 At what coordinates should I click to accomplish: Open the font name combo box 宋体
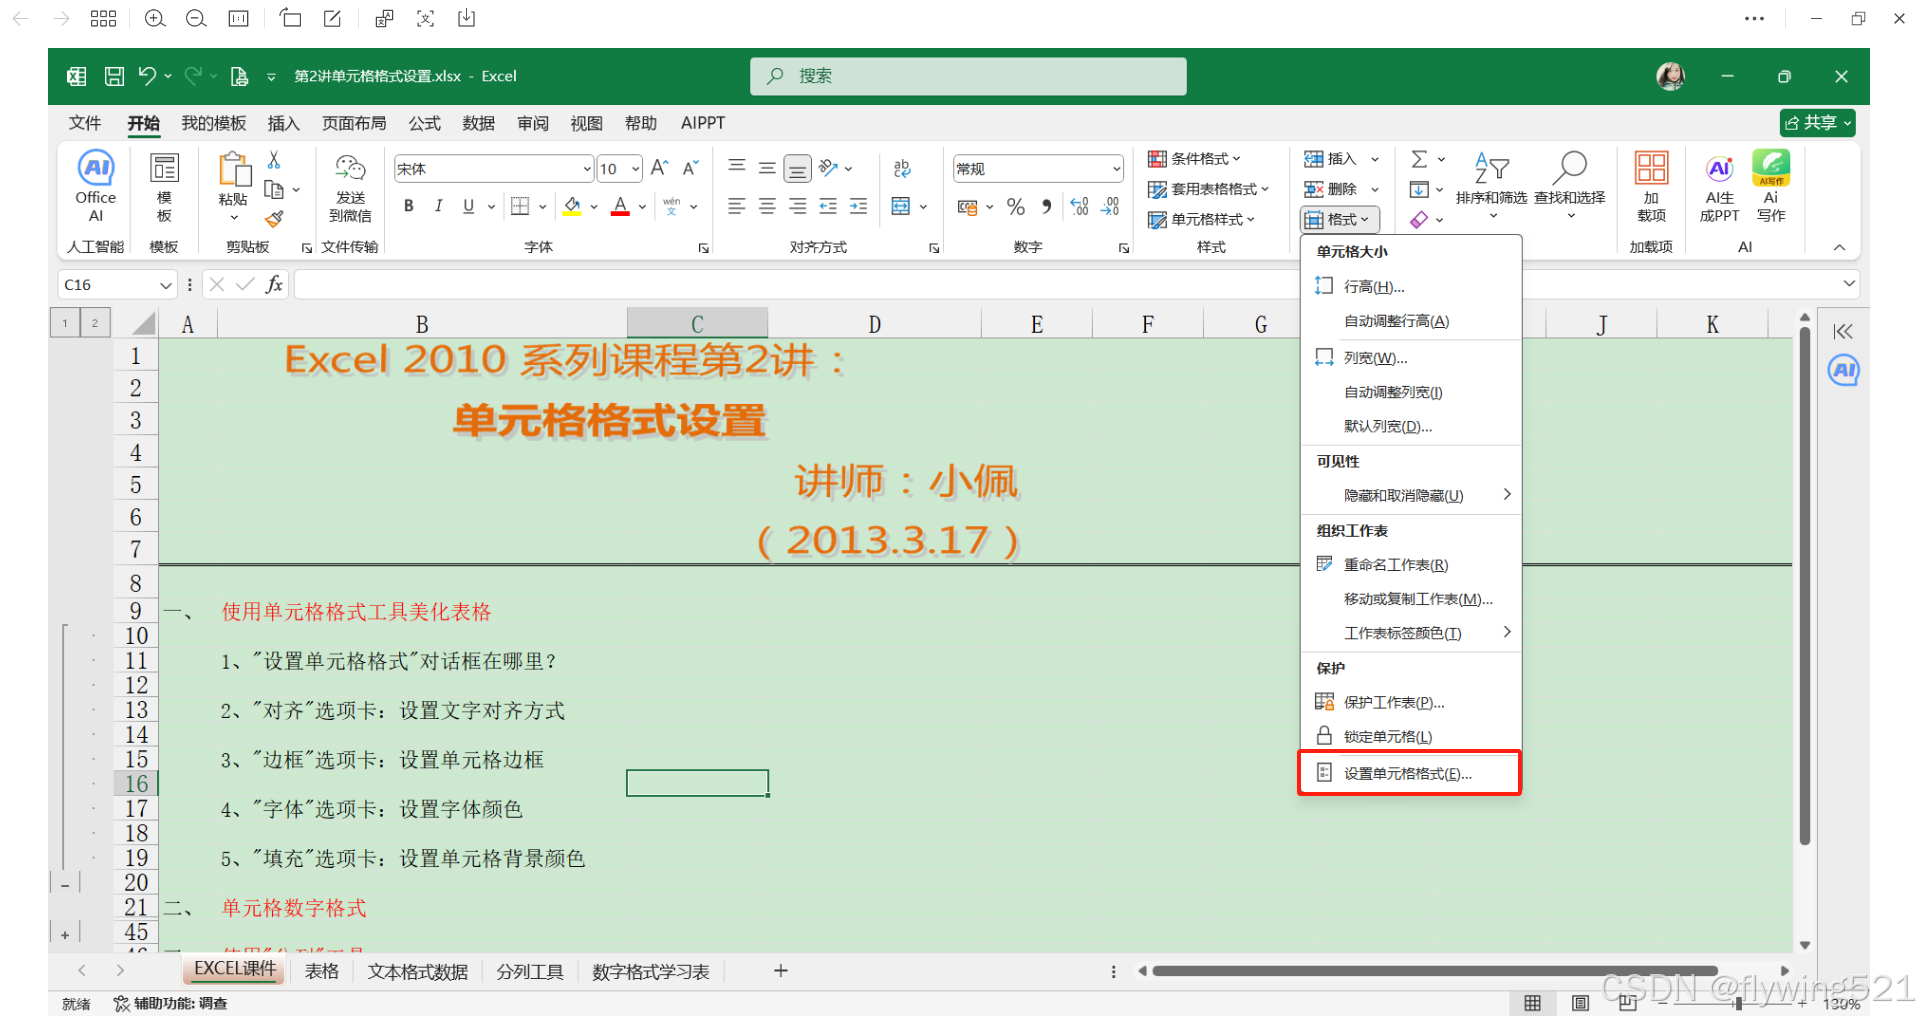pyautogui.click(x=494, y=169)
